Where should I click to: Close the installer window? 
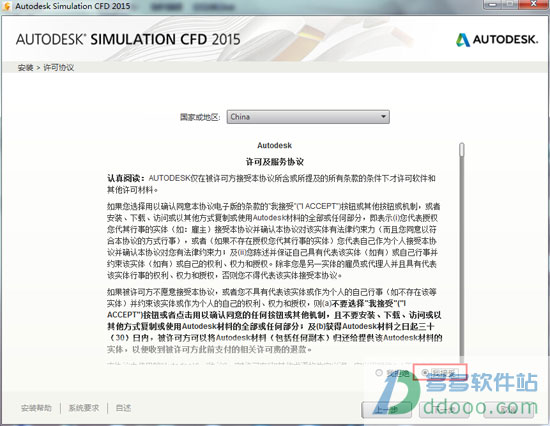coord(534,4)
